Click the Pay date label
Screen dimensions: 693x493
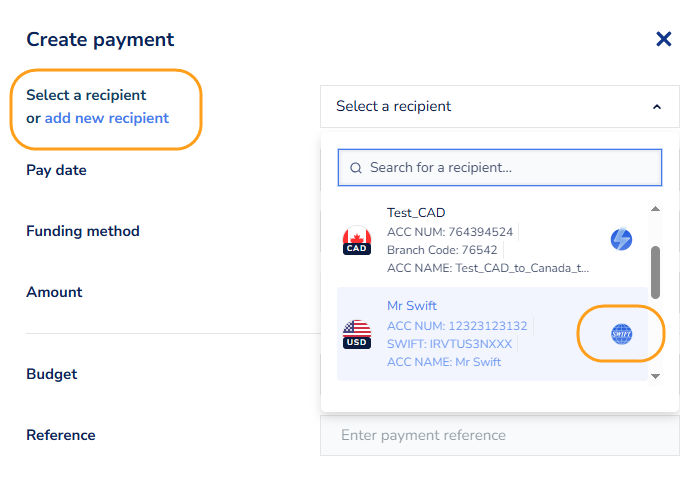[x=56, y=170]
